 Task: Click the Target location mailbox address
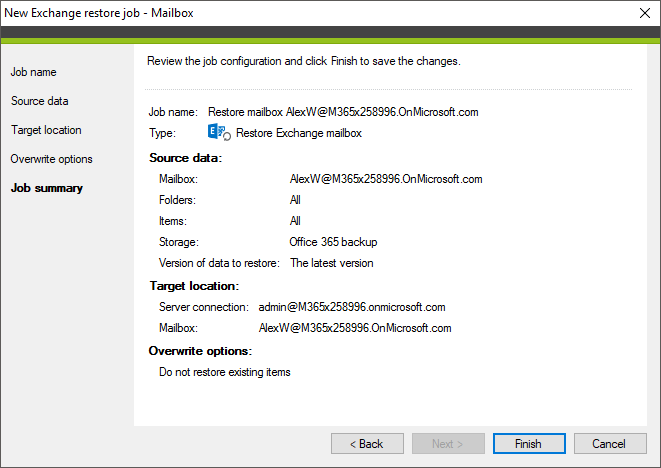(355, 328)
